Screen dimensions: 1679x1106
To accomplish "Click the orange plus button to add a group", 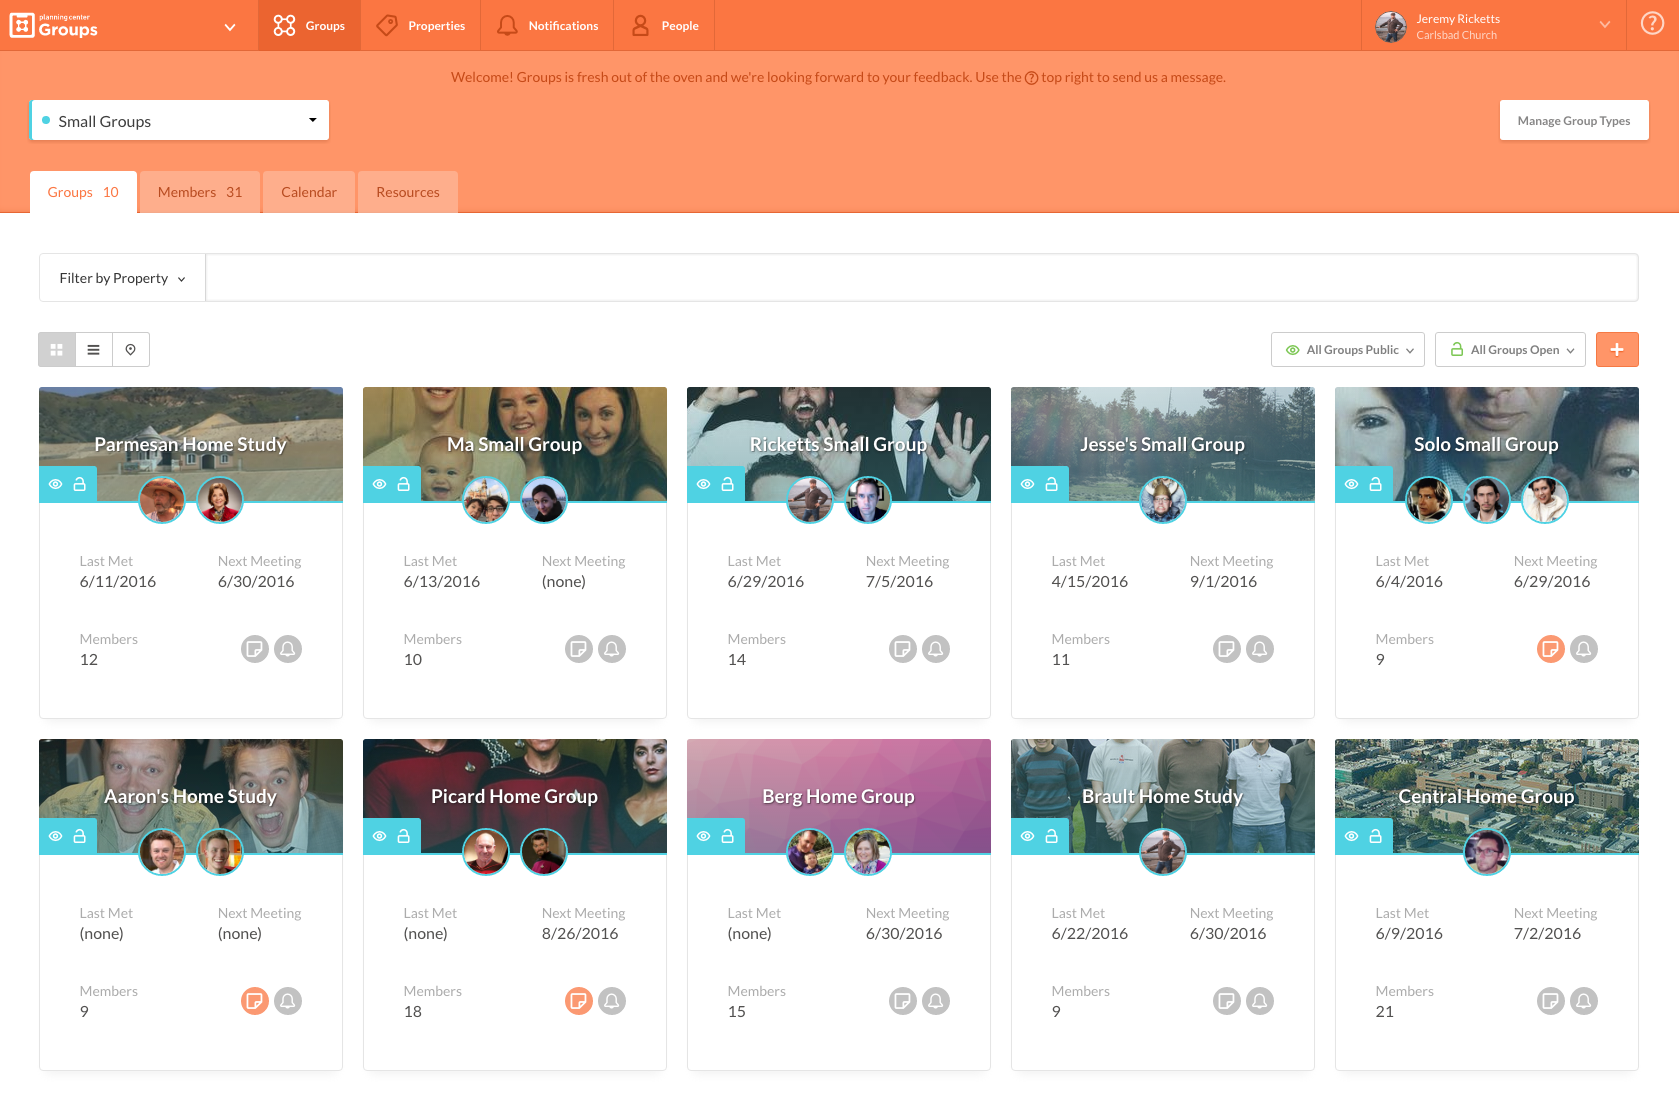I will 1617,349.
